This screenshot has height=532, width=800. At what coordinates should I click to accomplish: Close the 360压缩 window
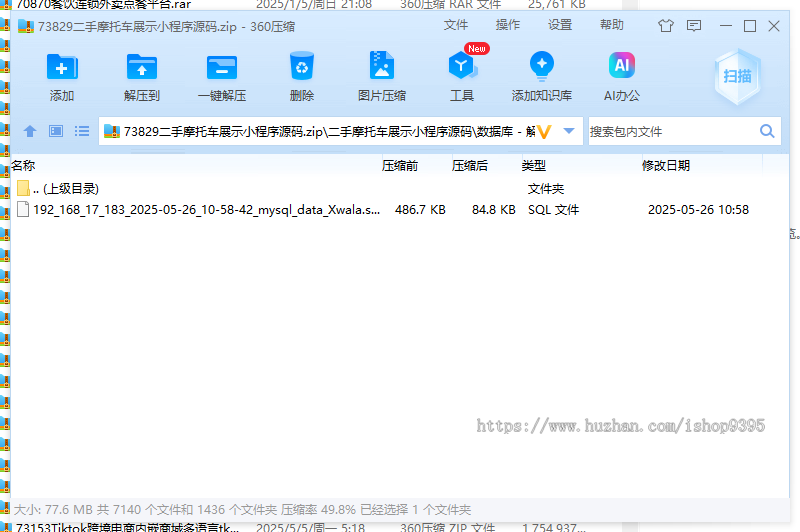773,26
